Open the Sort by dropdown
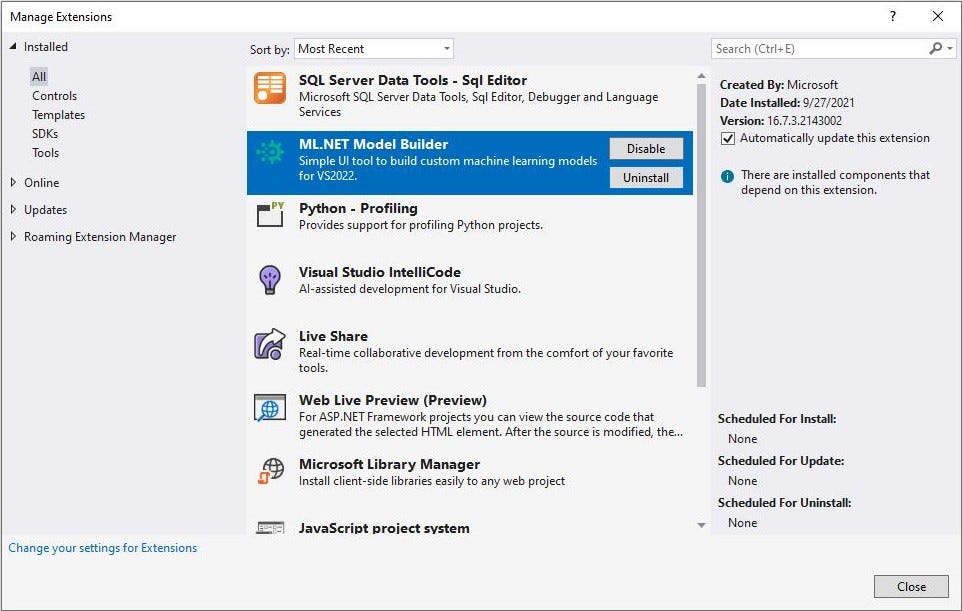The image size is (962, 611). click(x=374, y=48)
